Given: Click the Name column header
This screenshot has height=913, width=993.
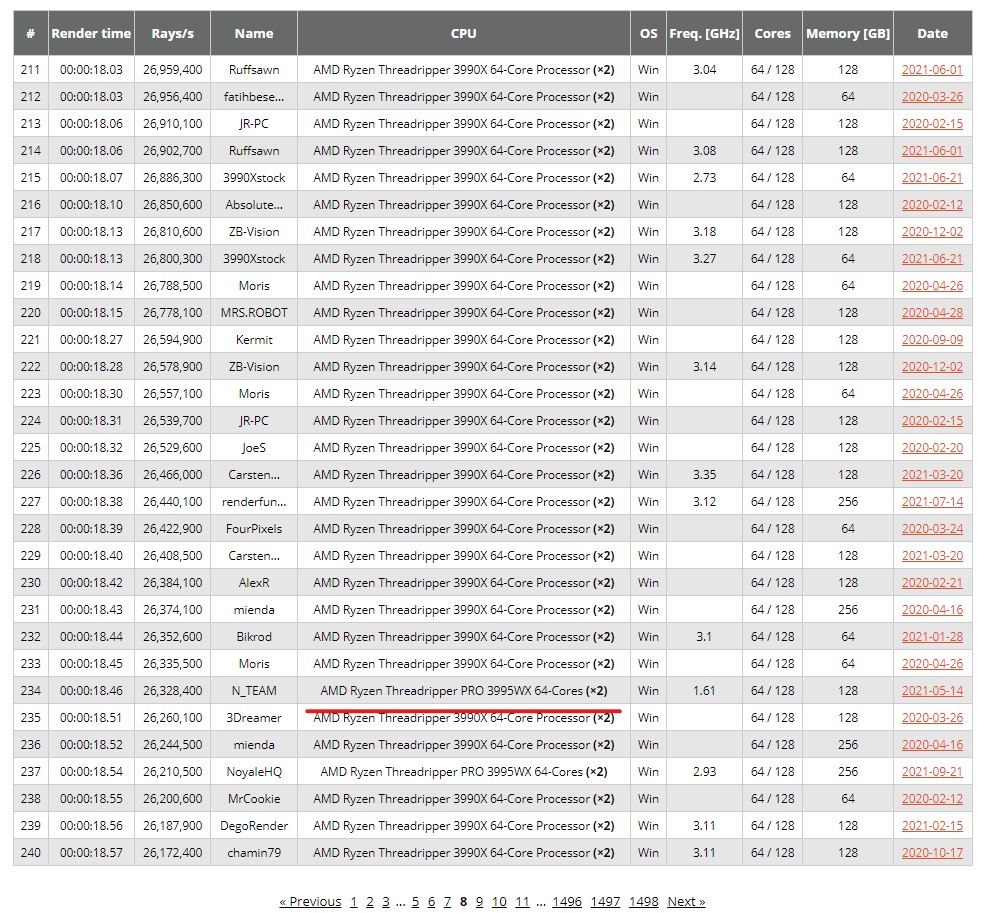Looking at the screenshot, I should (254, 34).
